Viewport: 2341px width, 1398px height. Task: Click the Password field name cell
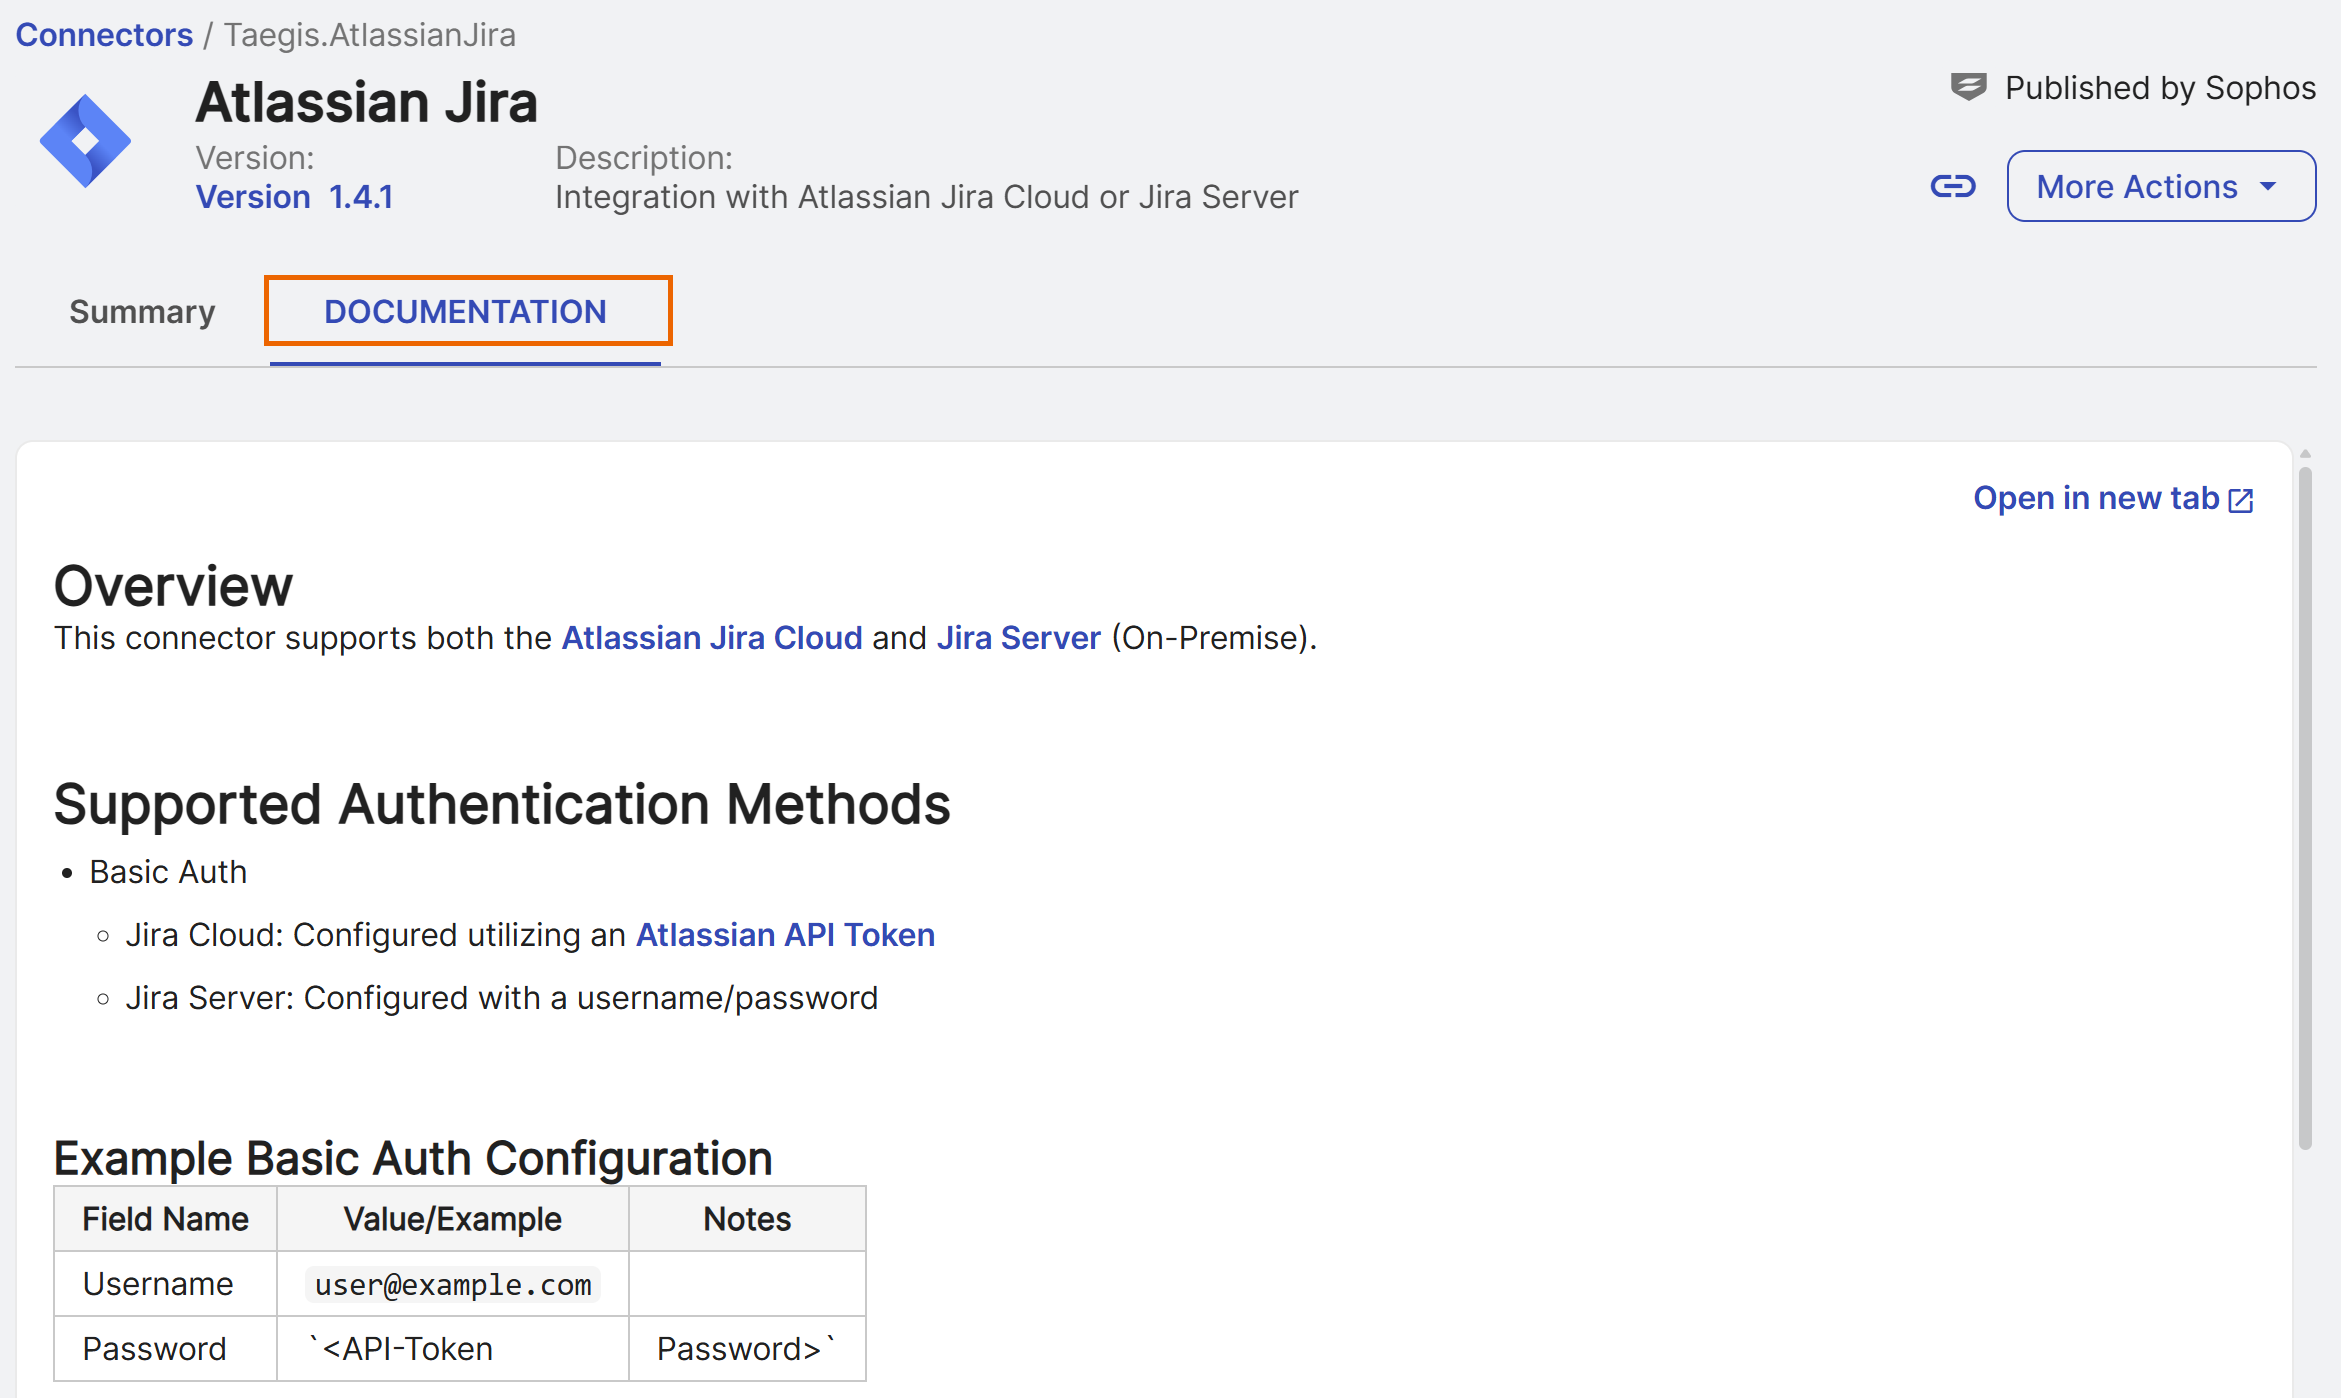(165, 1349)
